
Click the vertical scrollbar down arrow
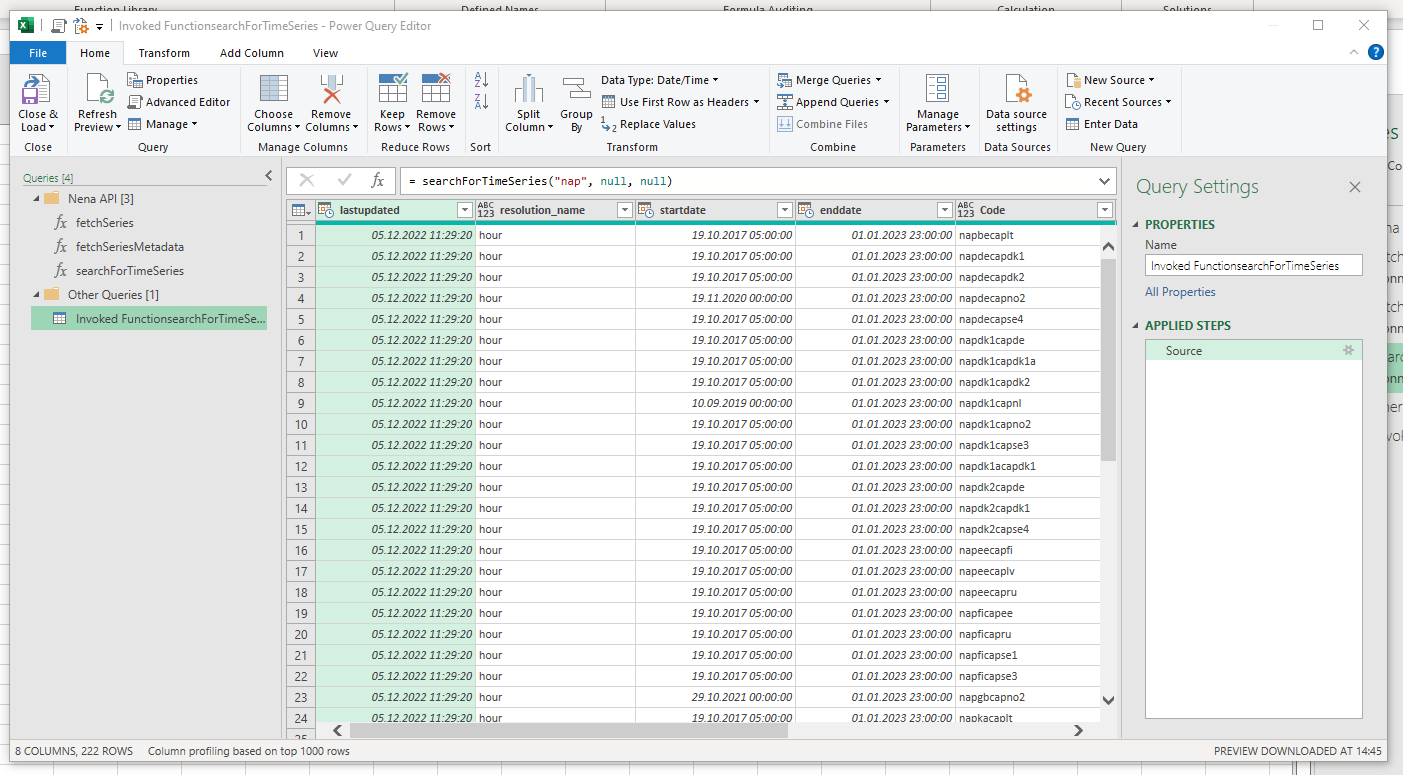pos(1108,701)
